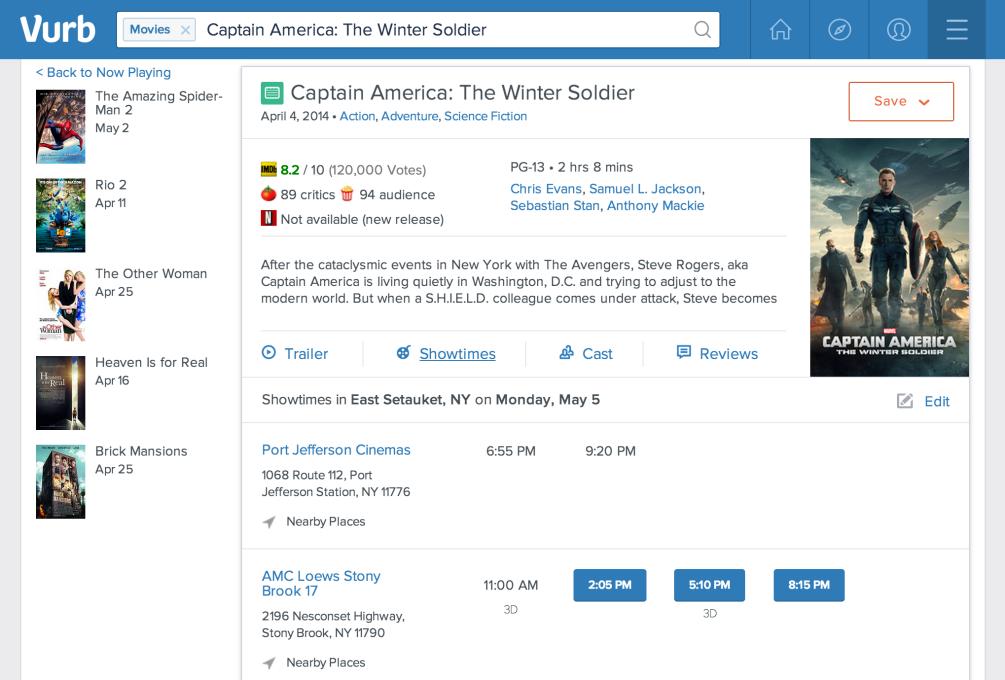1005x680 pixels.
Task: Open Port Jefferson Cinemas link
Action: pos(336,450)
